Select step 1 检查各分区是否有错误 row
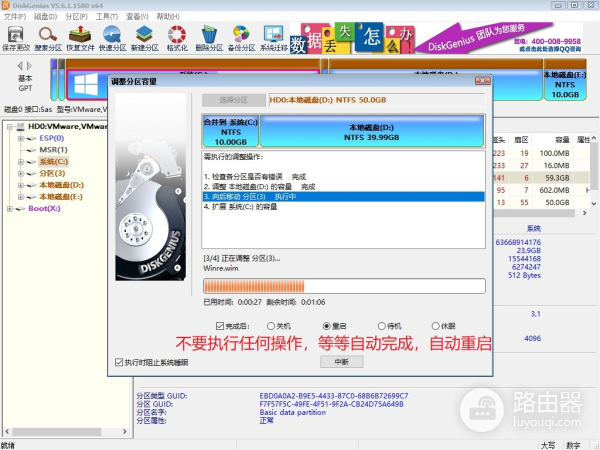600x450 pixels. [343, 177]
